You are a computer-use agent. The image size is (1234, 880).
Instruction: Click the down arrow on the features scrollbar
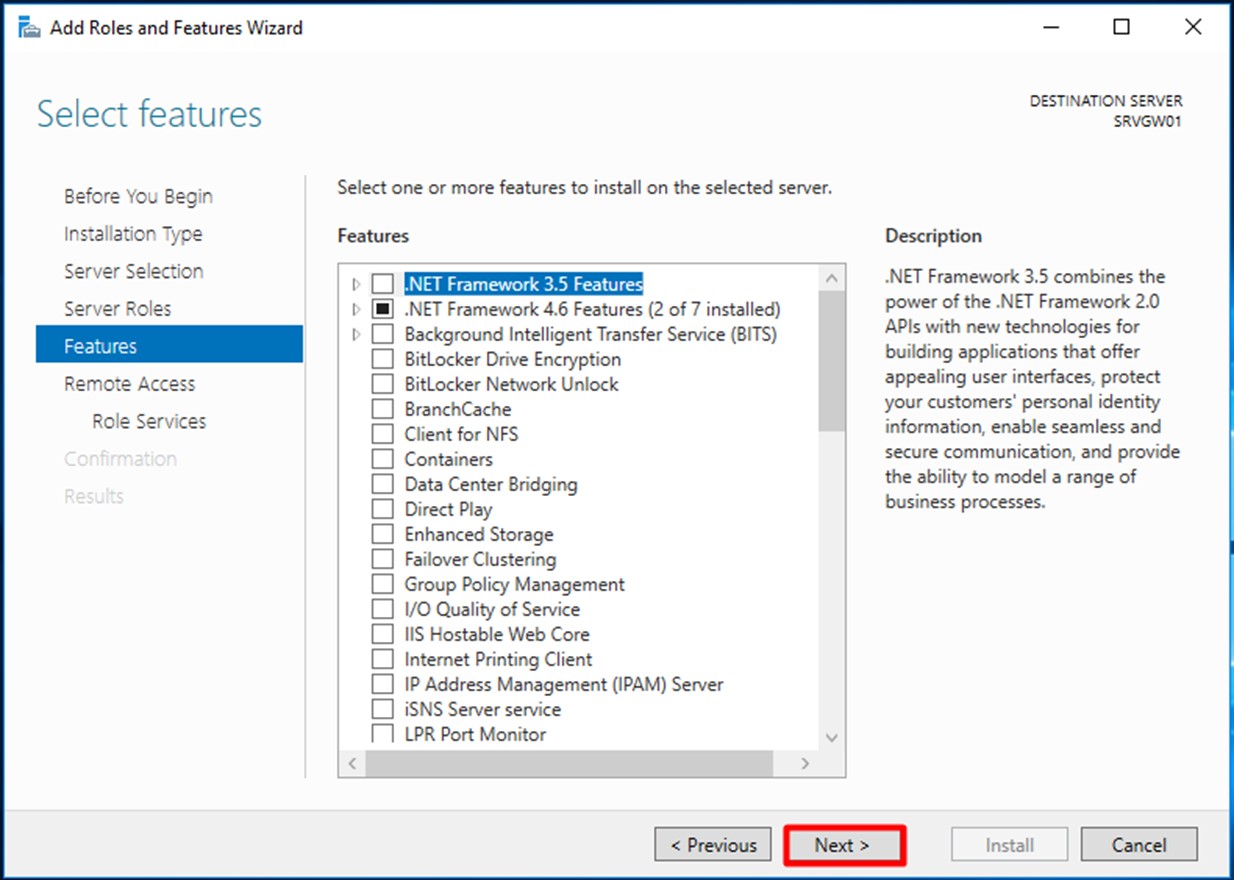(831, 737)
